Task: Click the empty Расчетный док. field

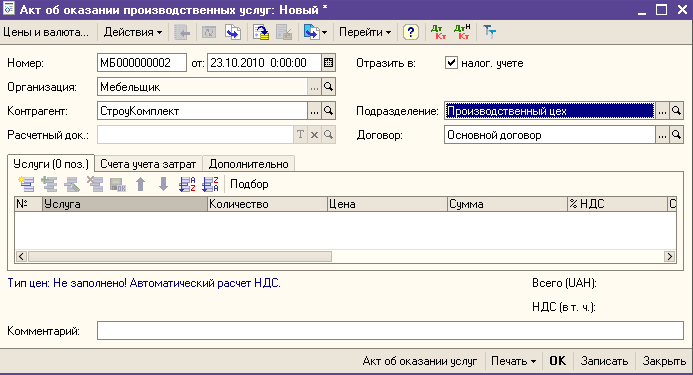Action: [x=195, y=134]
